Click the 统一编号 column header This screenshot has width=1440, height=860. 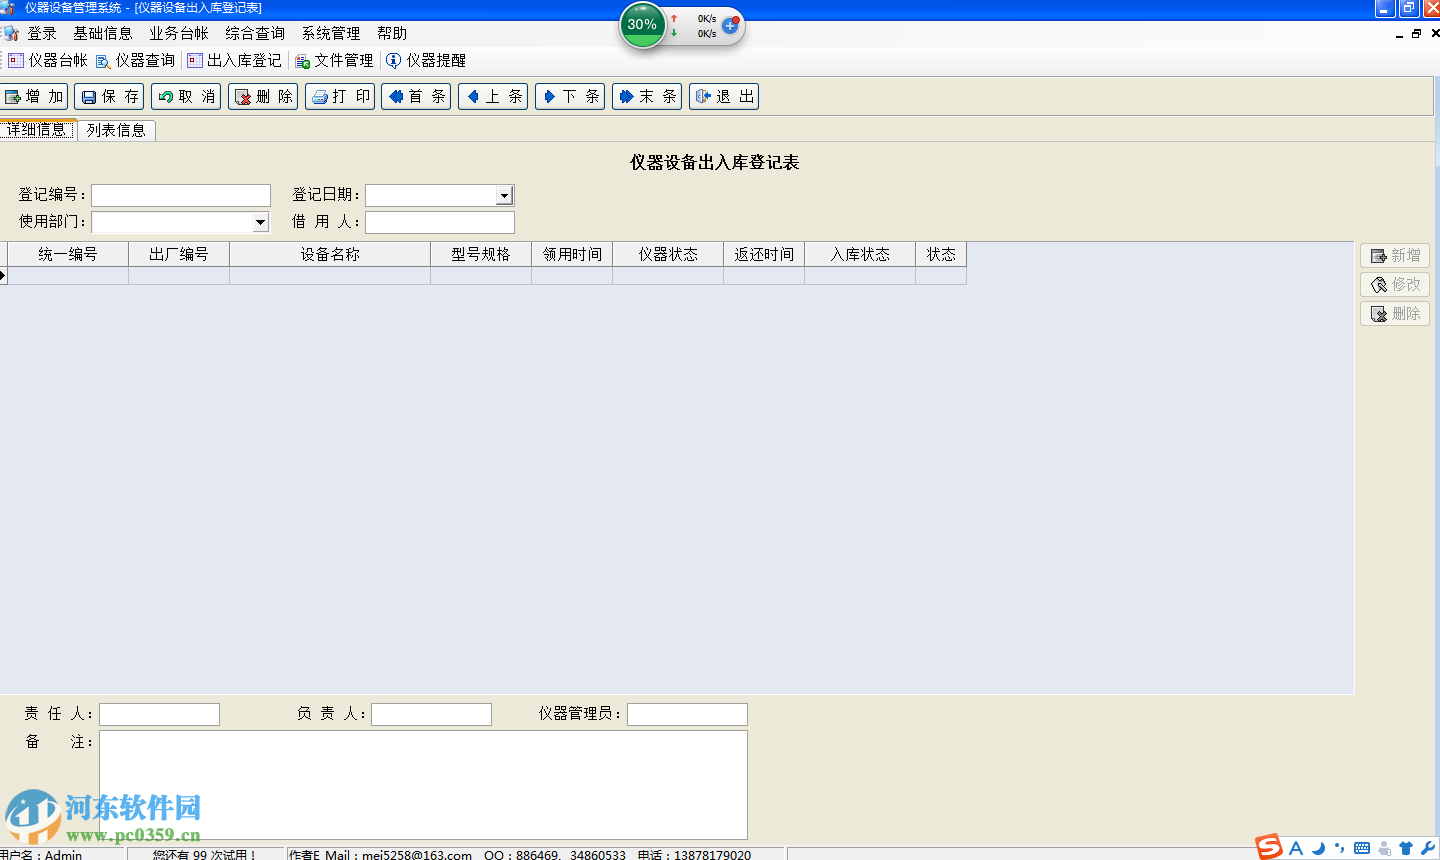click(x=68, y=255)
